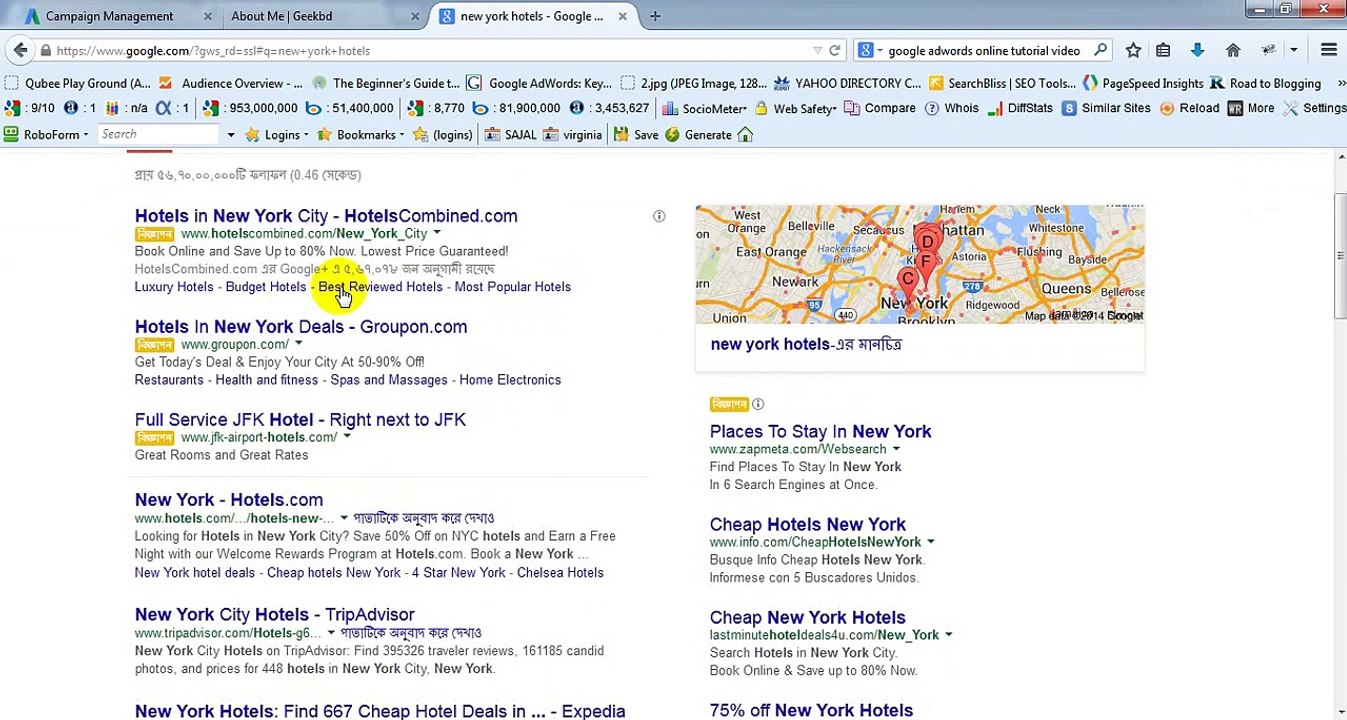Open the Hotels In New York Deals - Groupon.com ad

(301, 327)
